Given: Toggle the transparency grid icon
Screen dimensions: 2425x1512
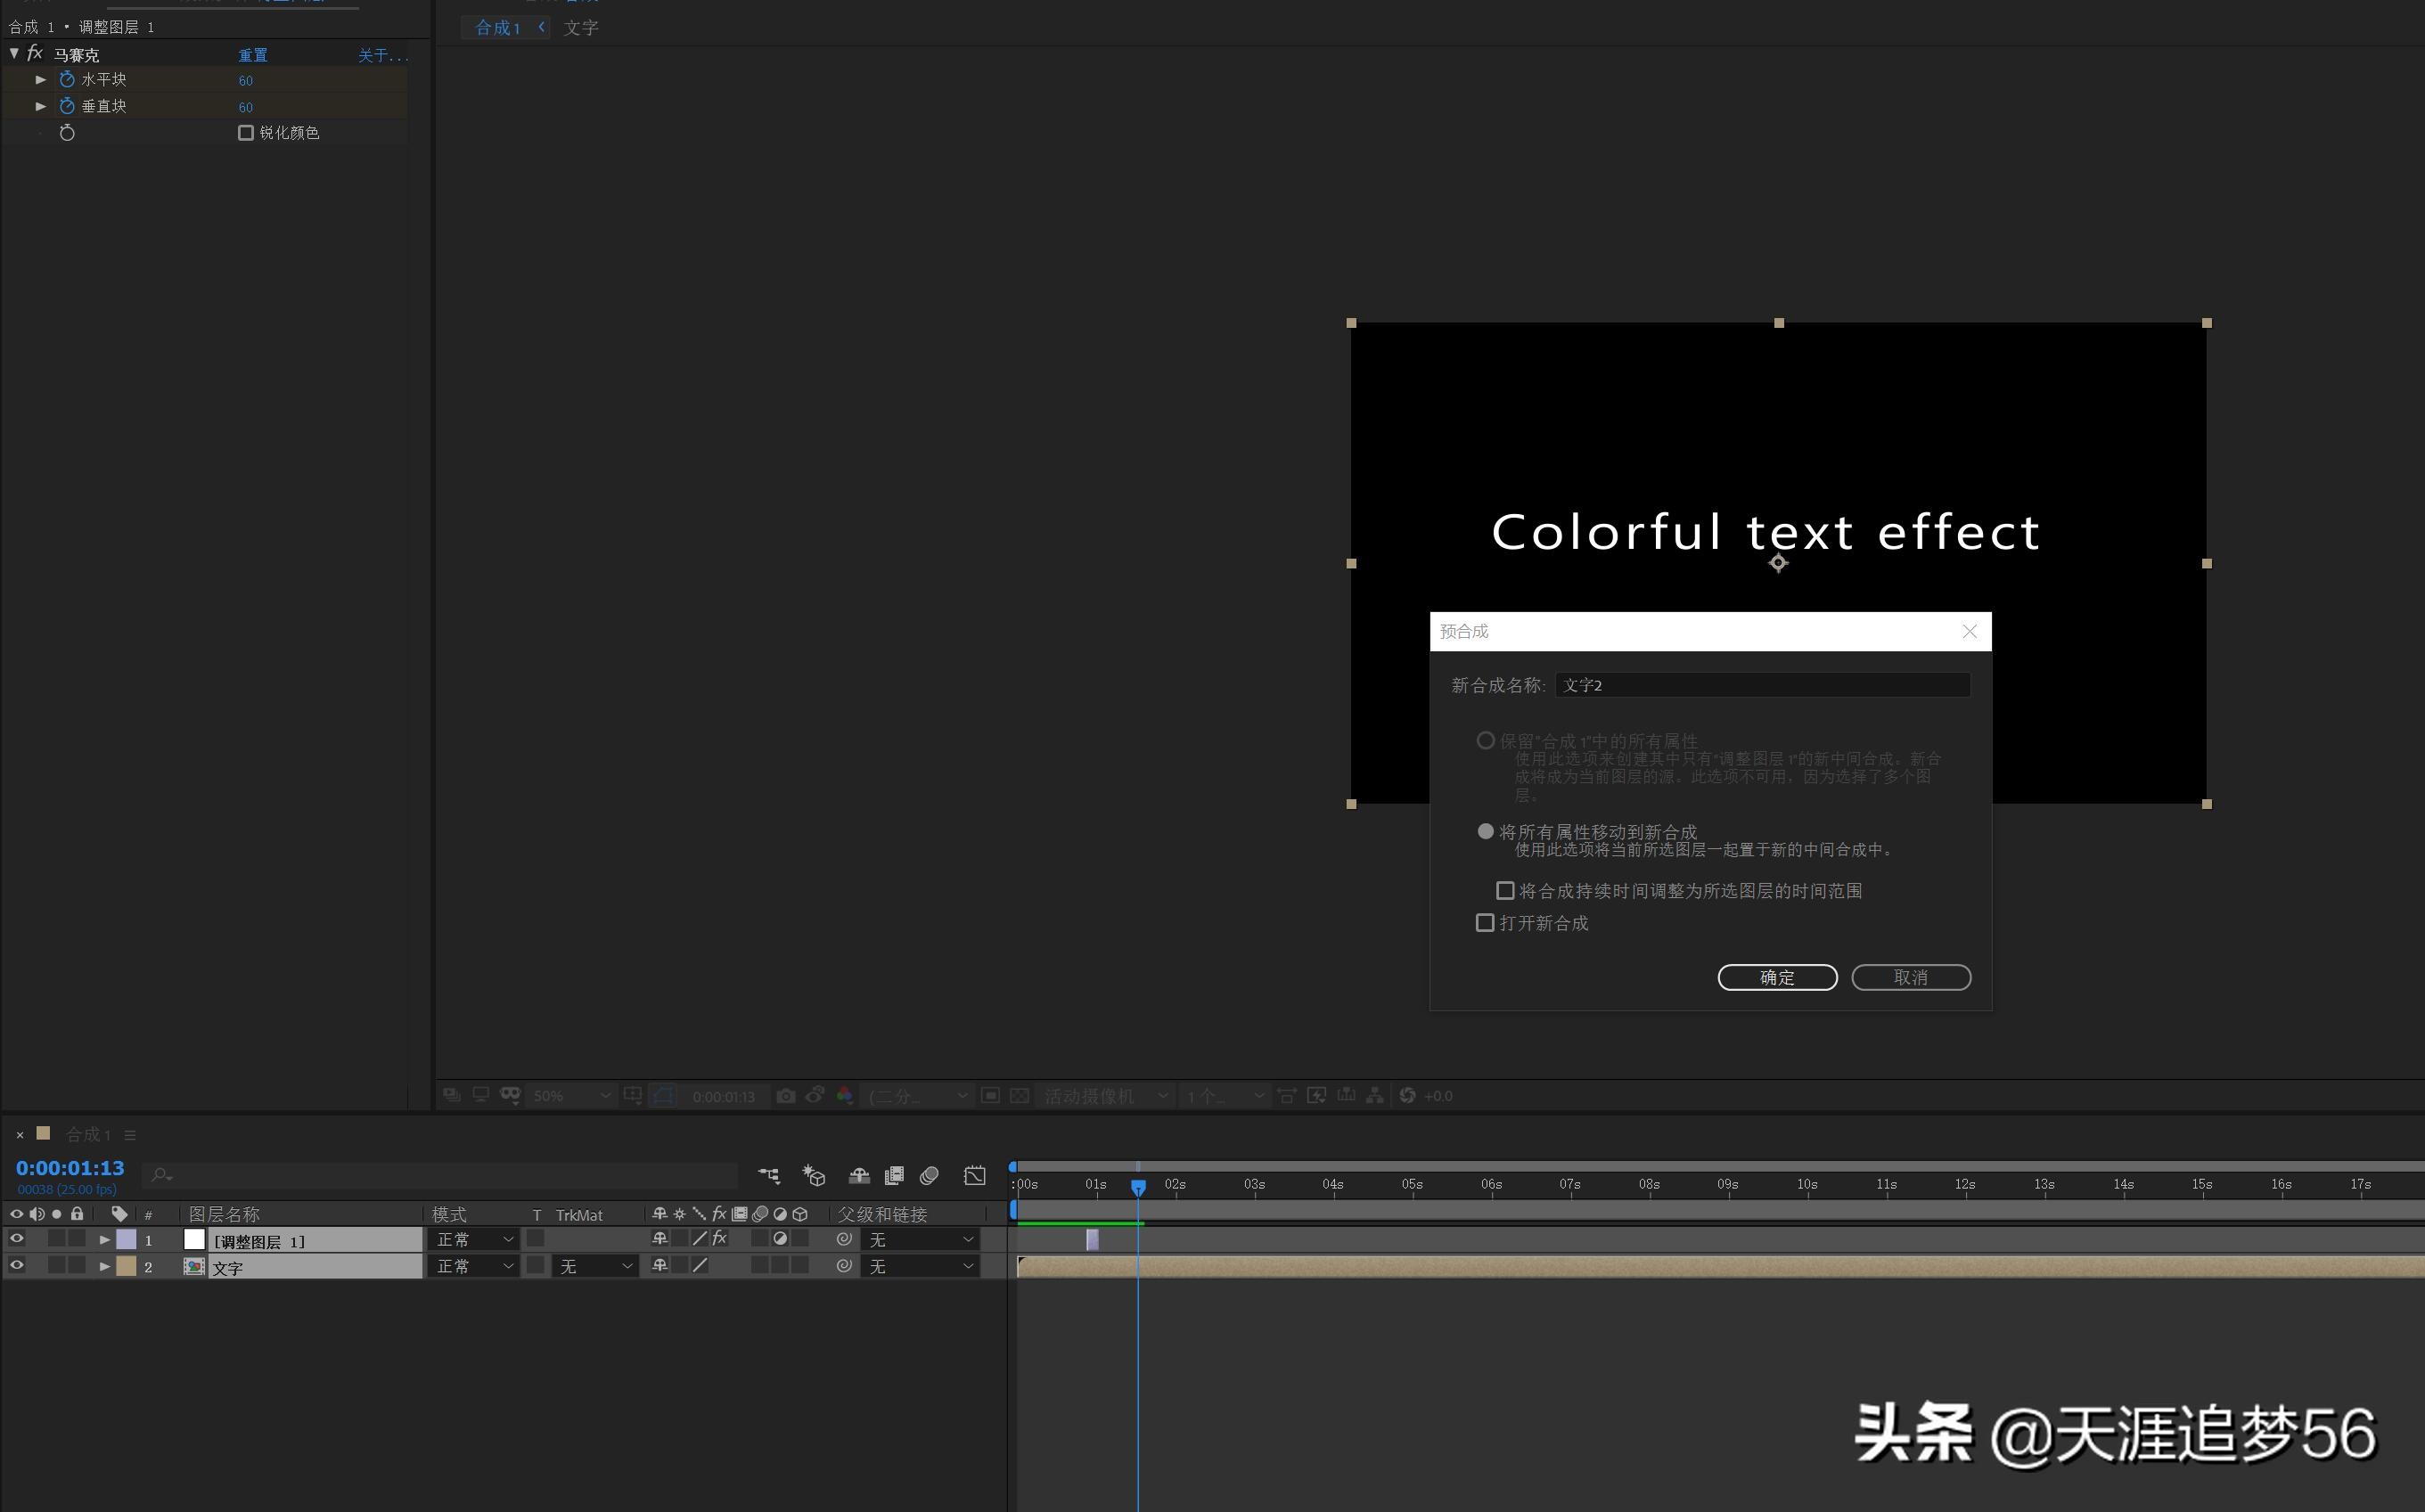Looking at the screenshot, I should [1018, 1095].
